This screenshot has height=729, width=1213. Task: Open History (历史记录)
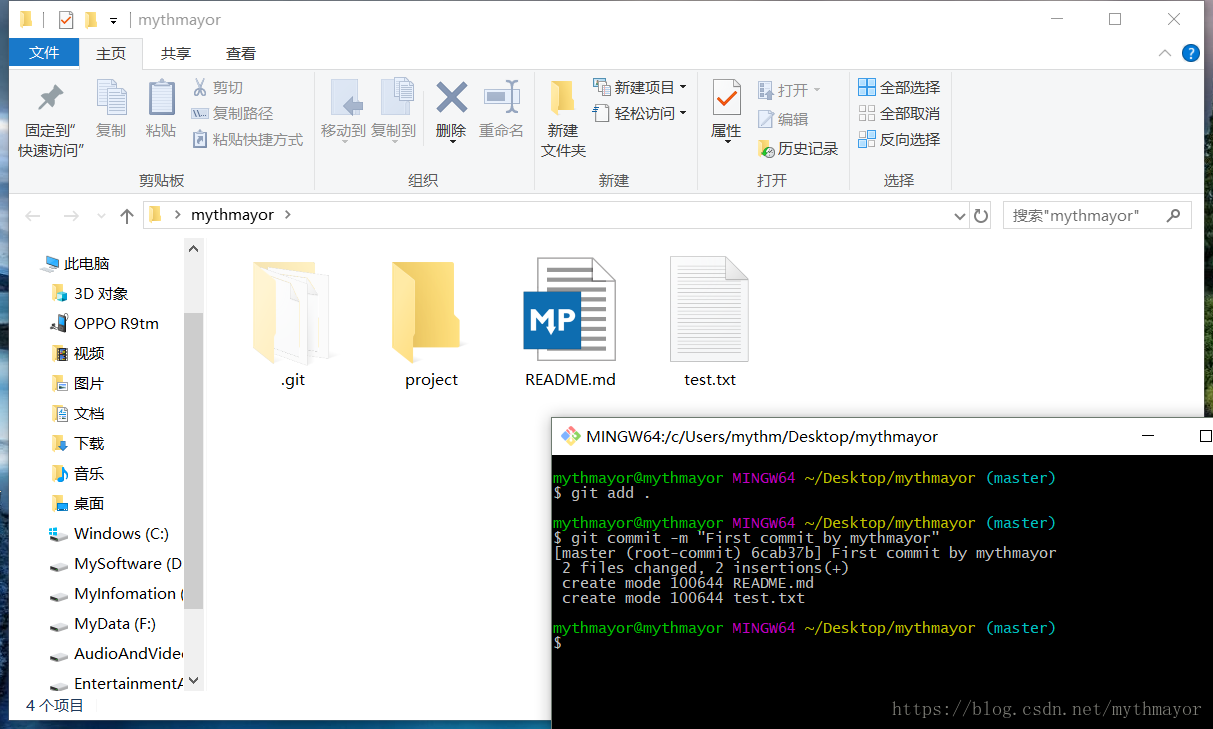(798, 148)
